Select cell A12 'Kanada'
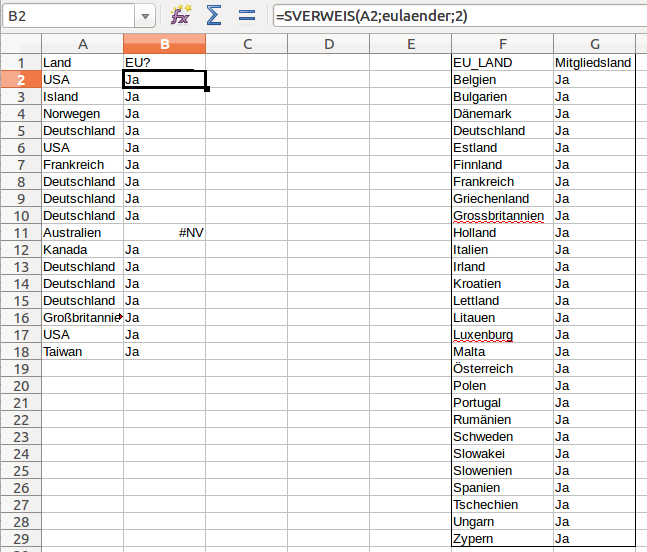The height and width of the screenshot is (552, 647). pyautogui.click(x=83, y=250)
